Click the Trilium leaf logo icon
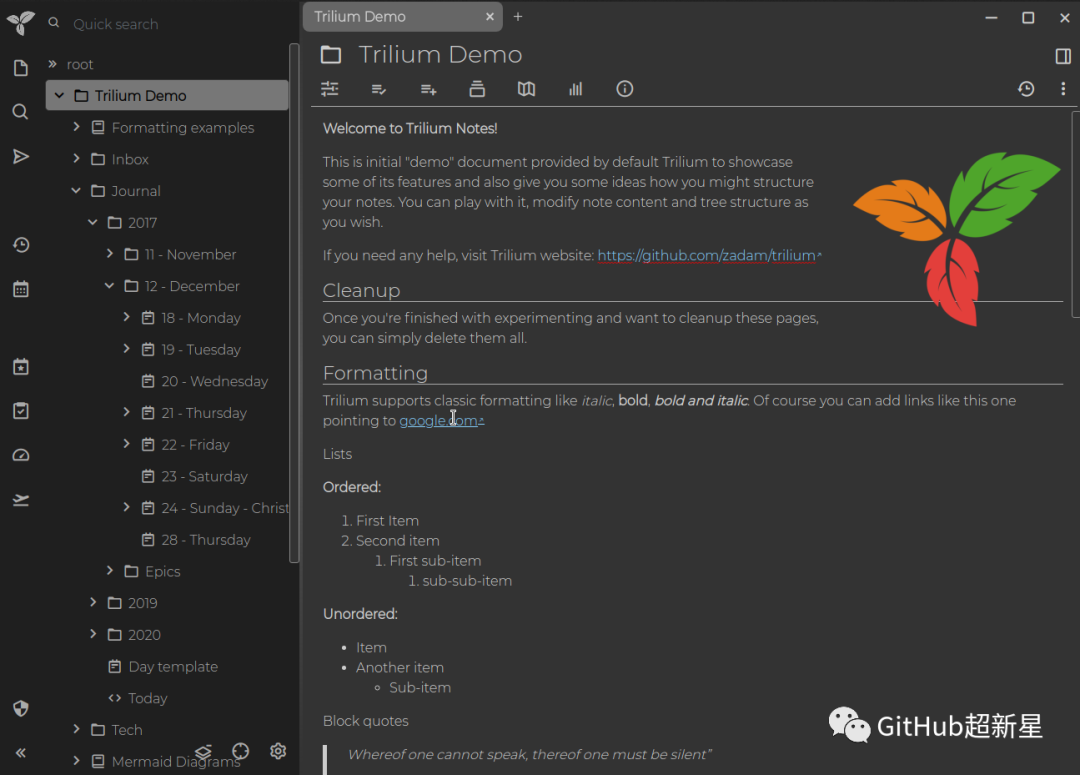The height and width of the screenshot is (775, 1080). coord(21,23)
